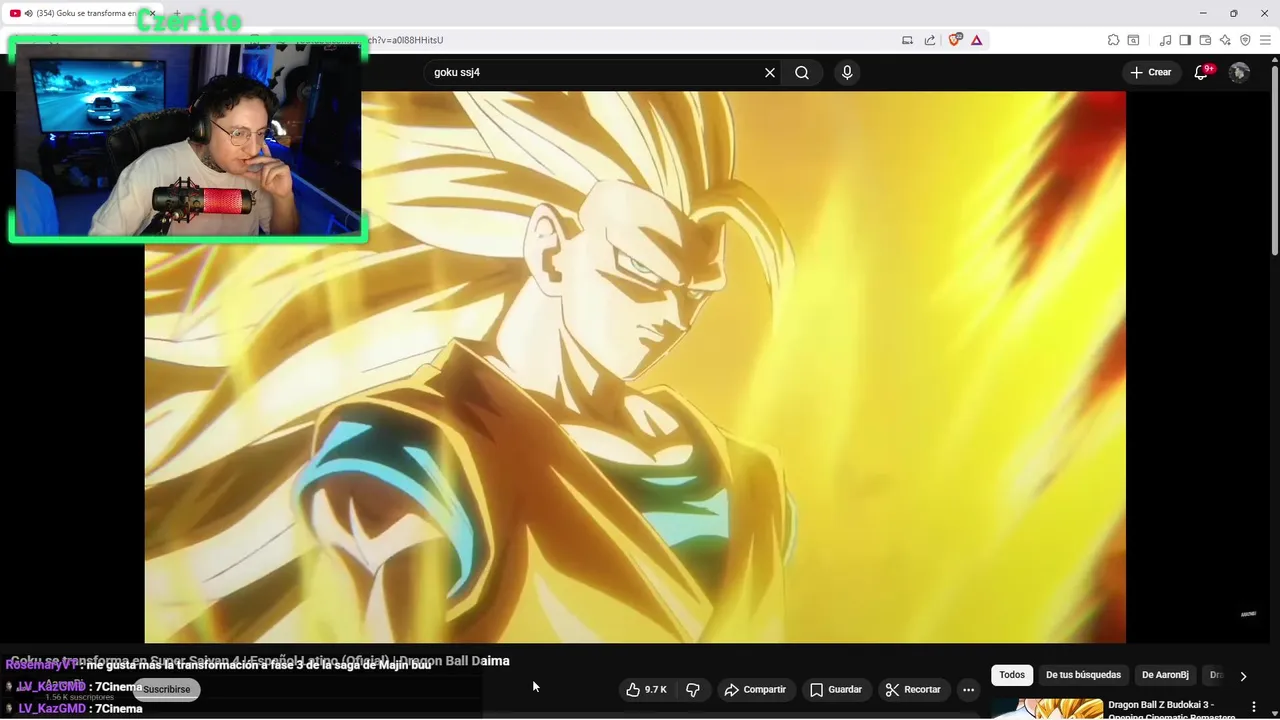The height and width of the screenshot is (720, 1280).
Task: Open the Crear upload menu
Action: pyautogui.click(x=1151, y=72)
